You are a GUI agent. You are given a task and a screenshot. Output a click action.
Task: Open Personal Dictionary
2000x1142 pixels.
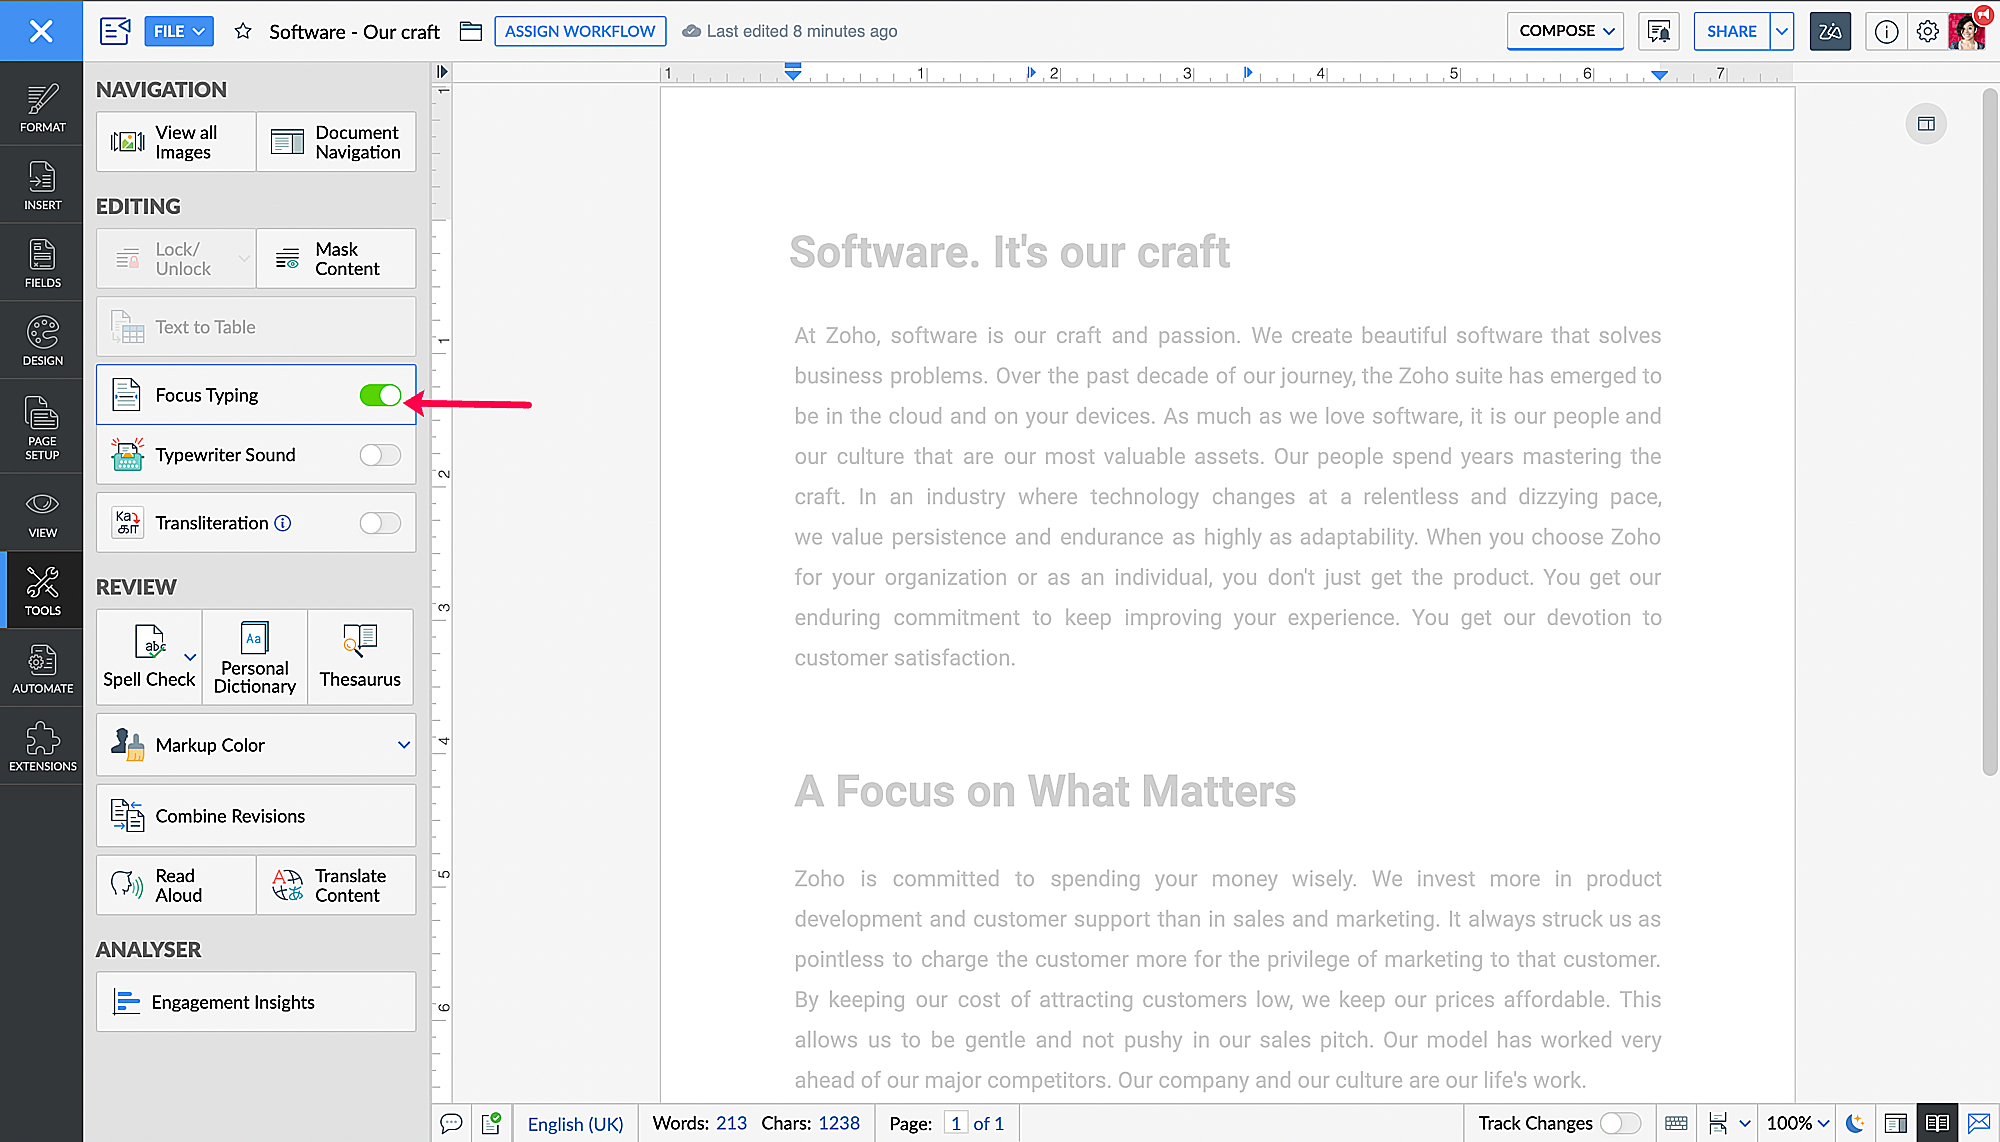[254, 657]
